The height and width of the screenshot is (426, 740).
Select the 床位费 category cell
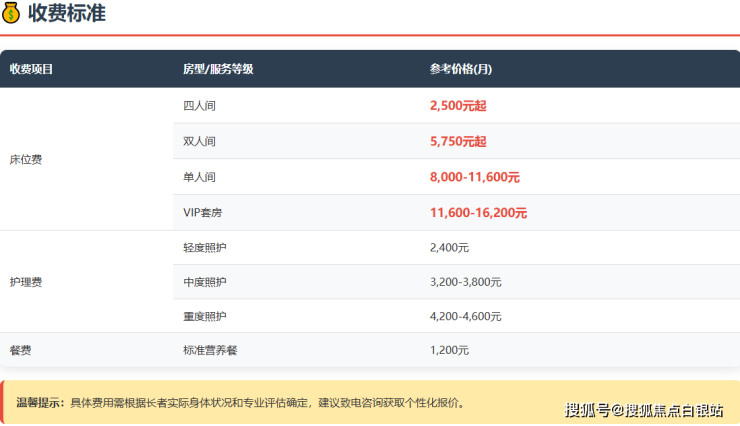(x=26, y=159)
